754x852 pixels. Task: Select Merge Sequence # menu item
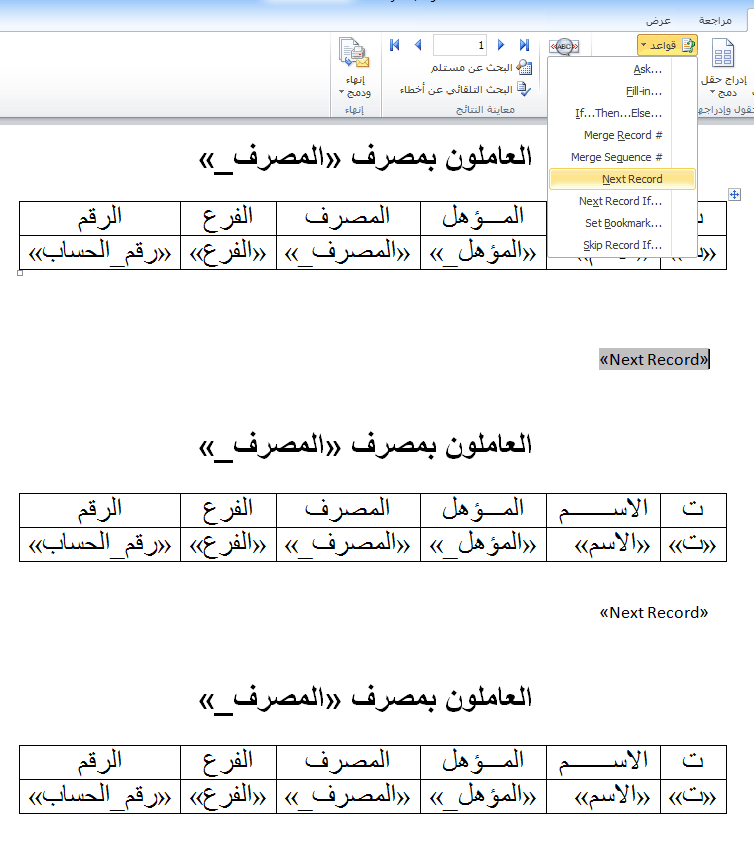click(x=616, y=157)
